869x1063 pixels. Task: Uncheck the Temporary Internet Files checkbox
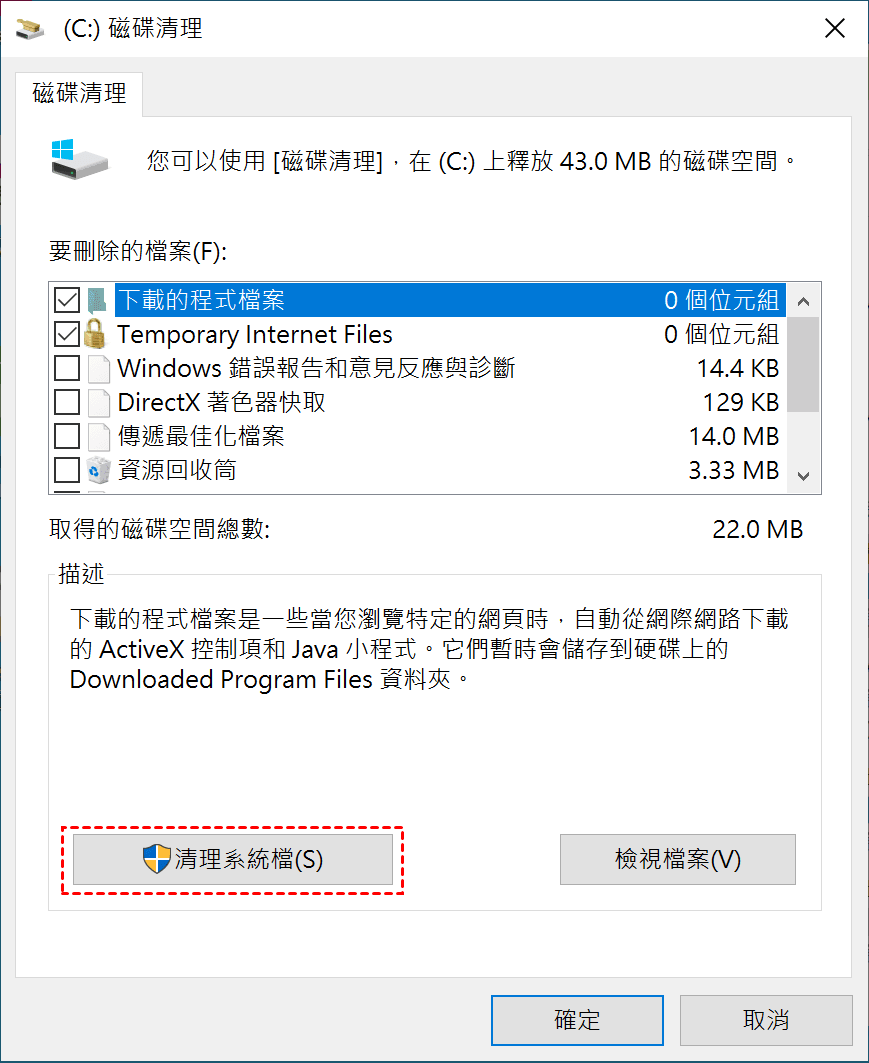[x=67, y=334]
